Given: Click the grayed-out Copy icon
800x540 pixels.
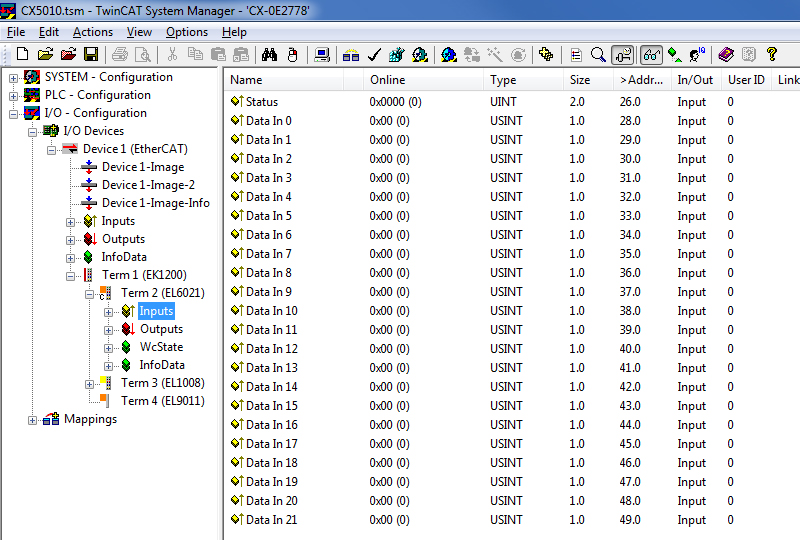Looking at the screenshot, I should click(195, 54).
